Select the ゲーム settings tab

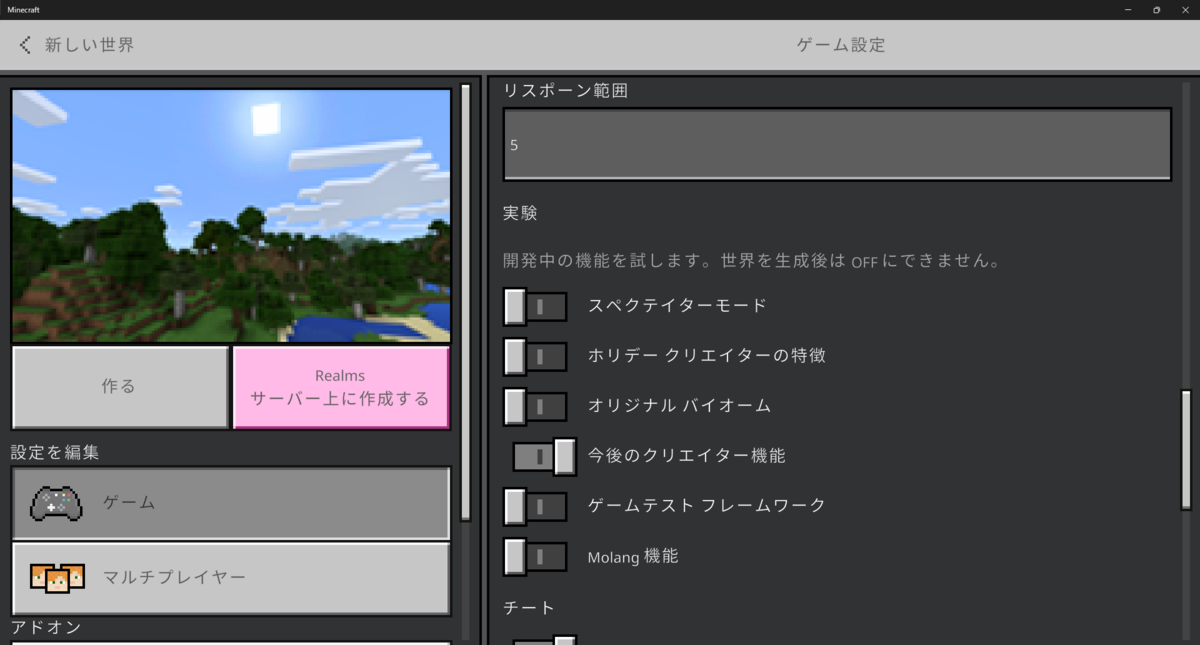[231, 503]
